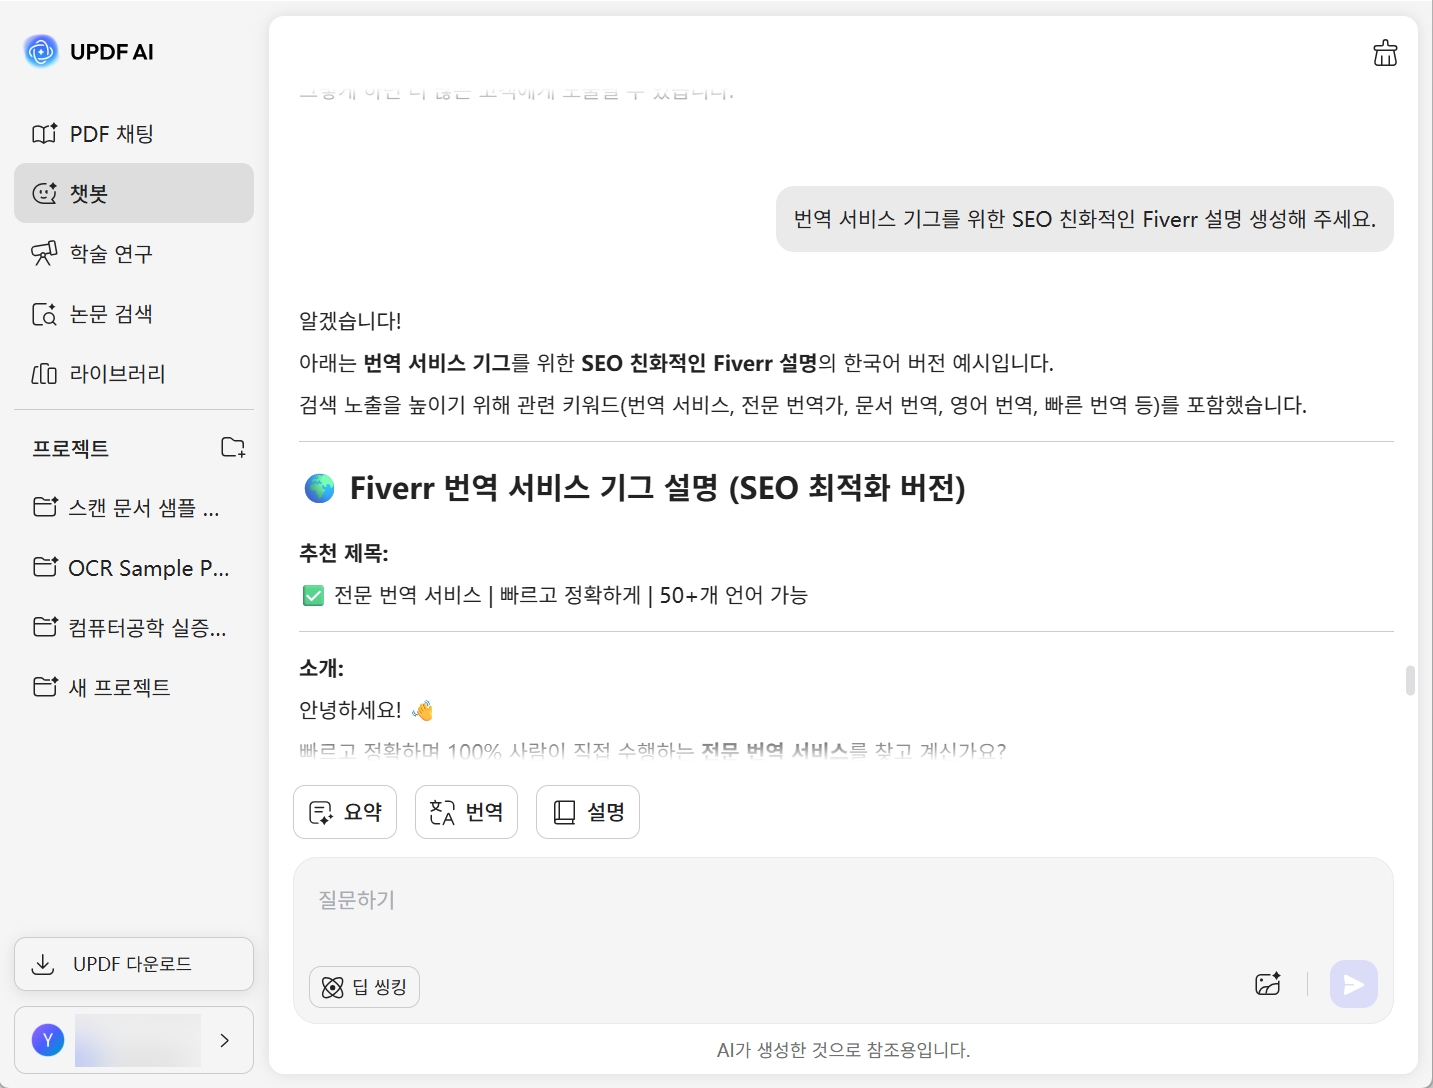Go to 논문 검색 page
The width and height of the screenshot is (1433, 1088).
[x=111, y=314]
